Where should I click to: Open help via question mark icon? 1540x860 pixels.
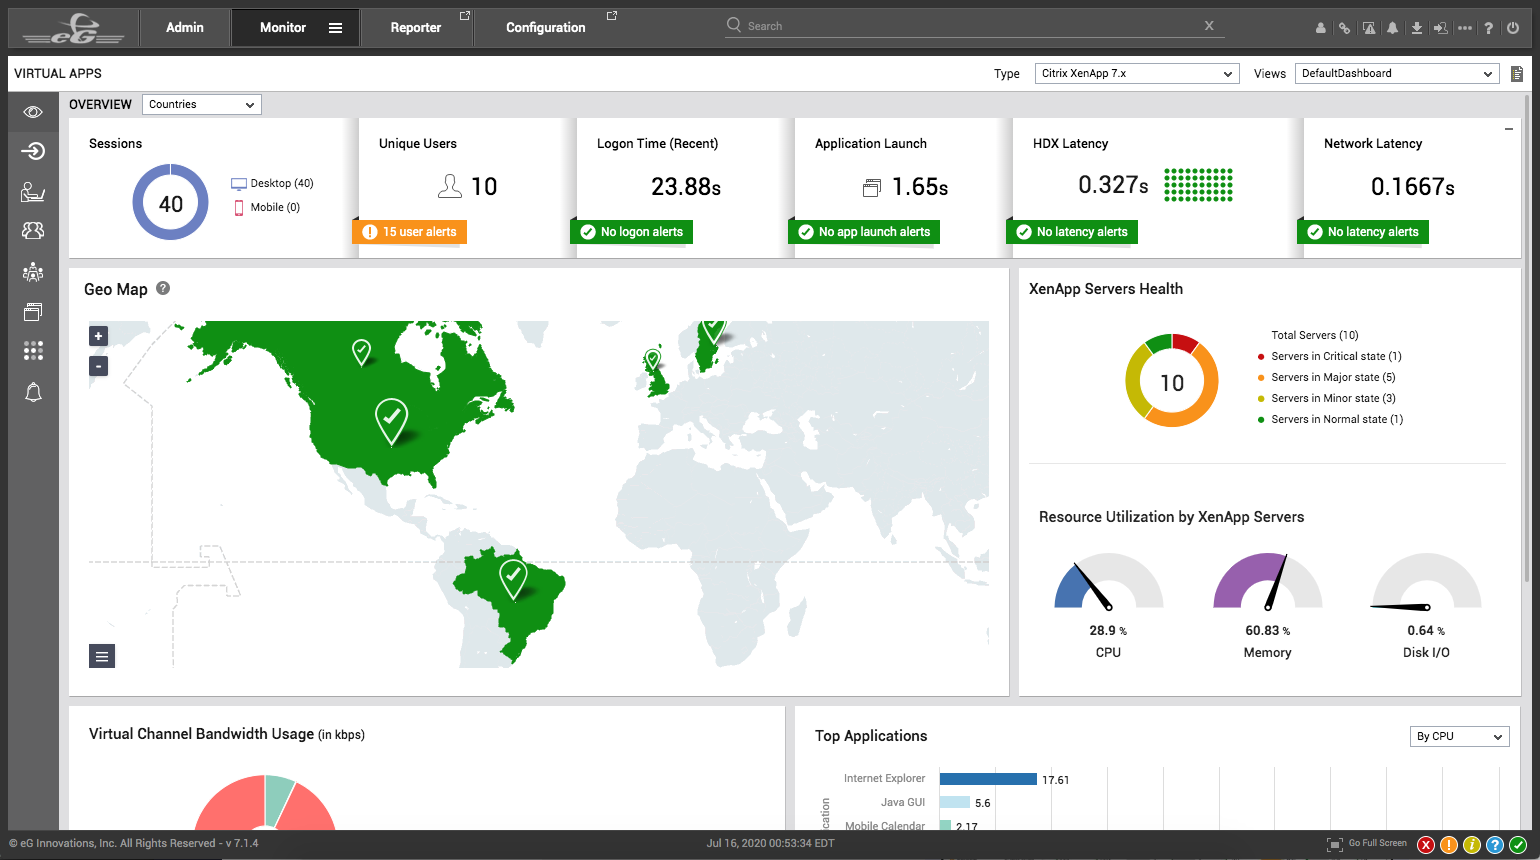[x=1489, y=28]
